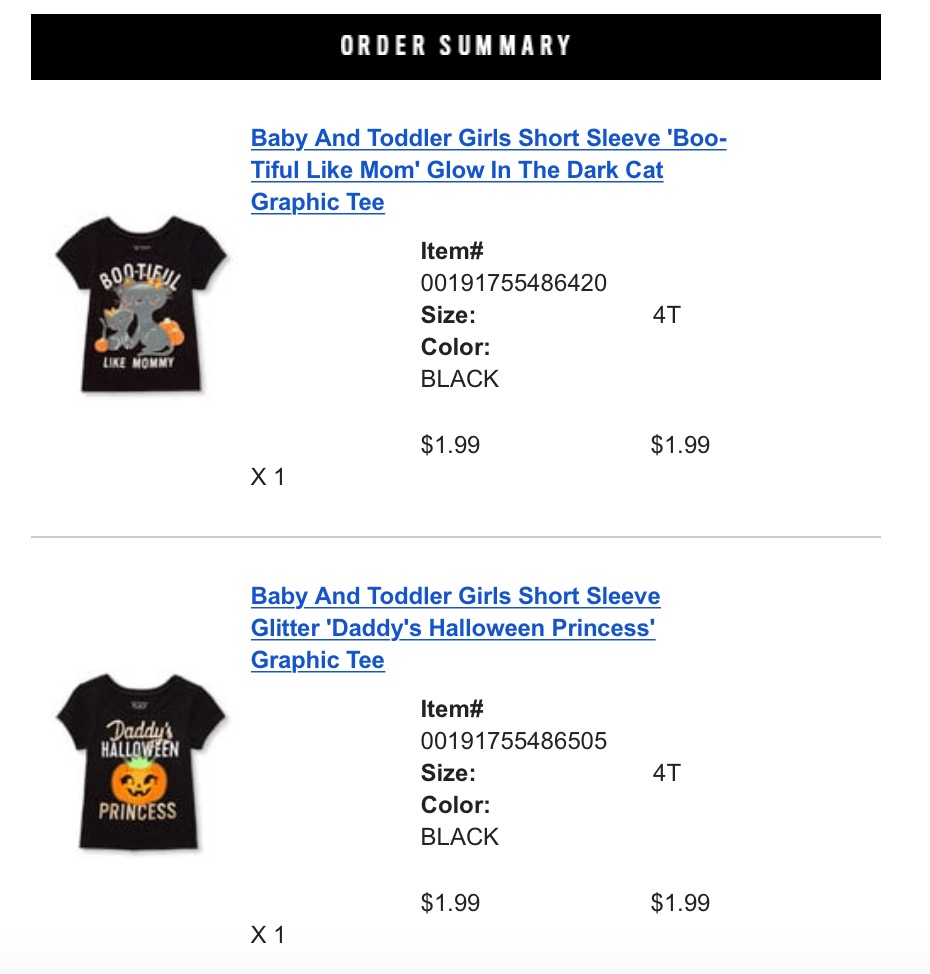Click the cat tee unit price below BLACK
Image resolution: width=930 pixels, height=974 pixels.
(x=450, y=445)
